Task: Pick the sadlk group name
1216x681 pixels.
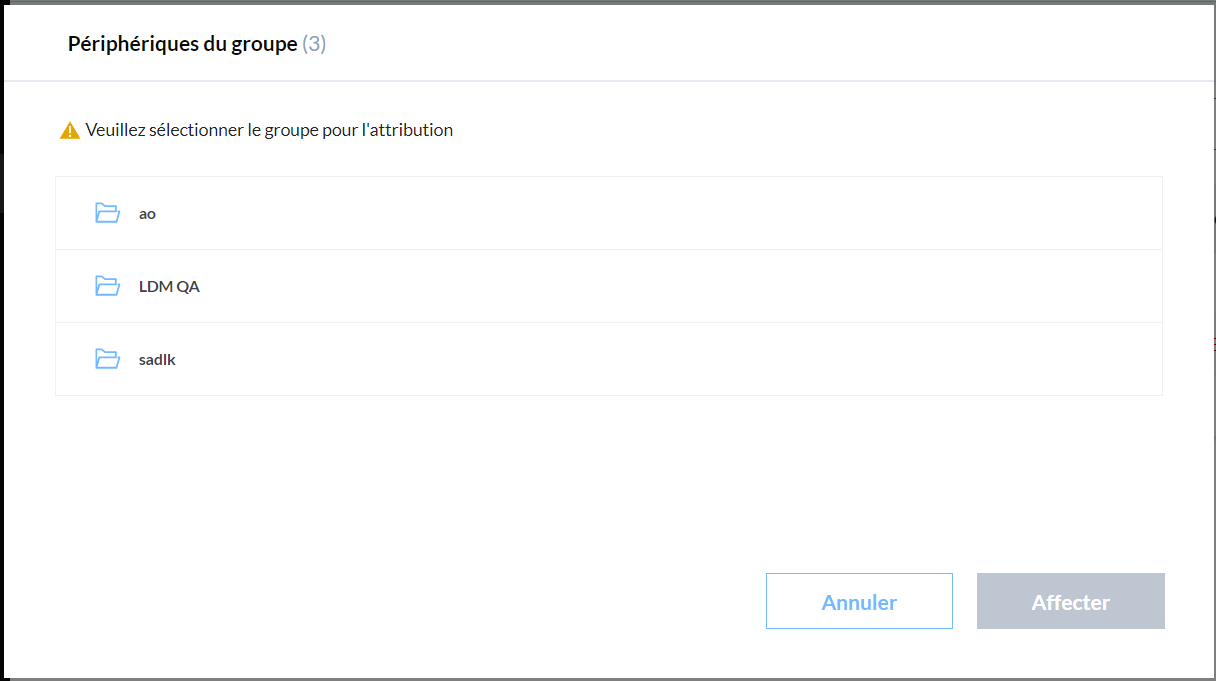Action: [157, 360]
